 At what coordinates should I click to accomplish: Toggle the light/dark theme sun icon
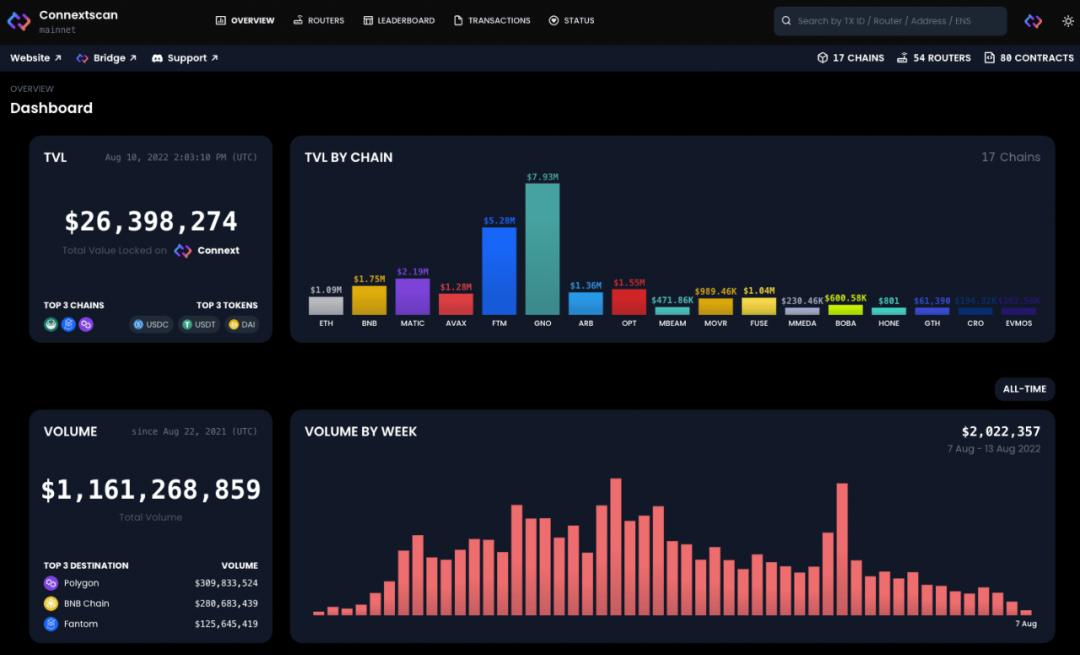[x=1068, y=21]
